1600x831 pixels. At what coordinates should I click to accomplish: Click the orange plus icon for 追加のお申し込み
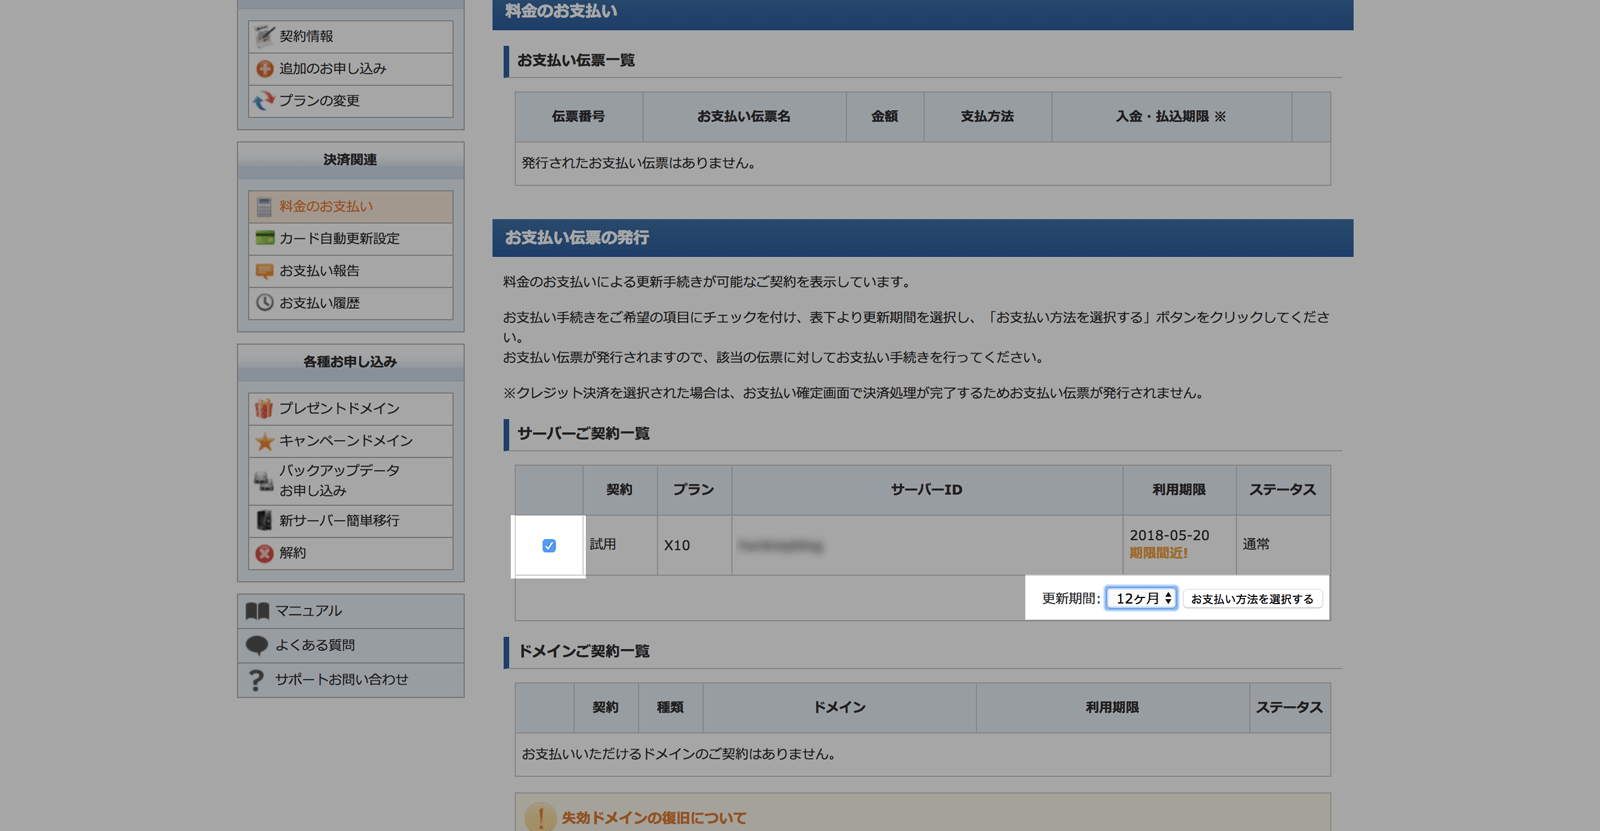(x=264, y=69)
